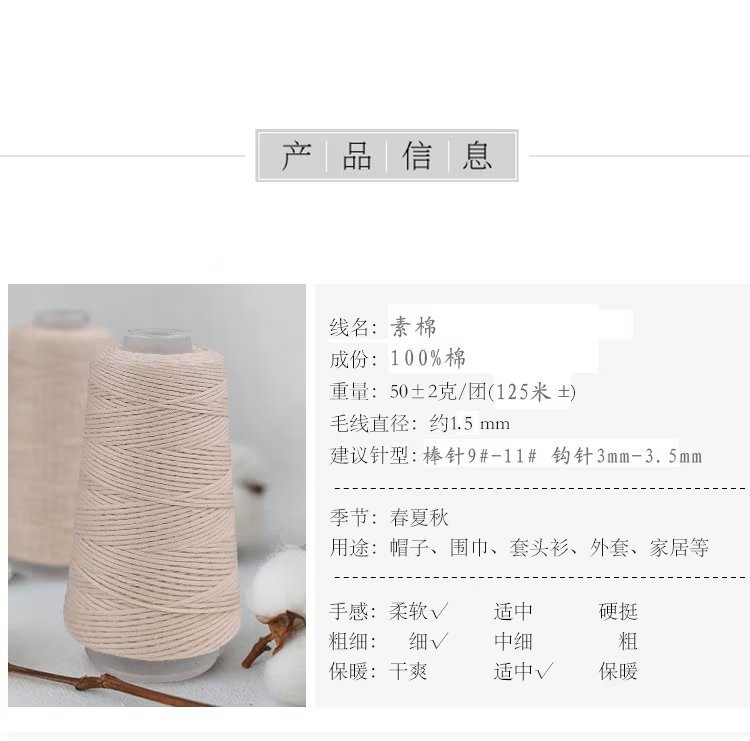Click the yarn name 素棉
Screen dimensions: 750x741
click(x=413, y=327)
